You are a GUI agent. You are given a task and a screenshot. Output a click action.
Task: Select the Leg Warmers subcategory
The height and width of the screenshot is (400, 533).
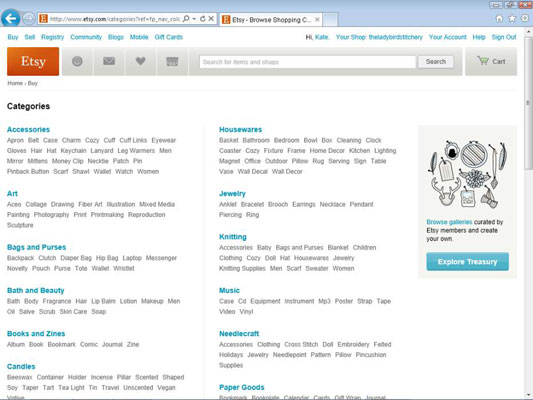136,151
